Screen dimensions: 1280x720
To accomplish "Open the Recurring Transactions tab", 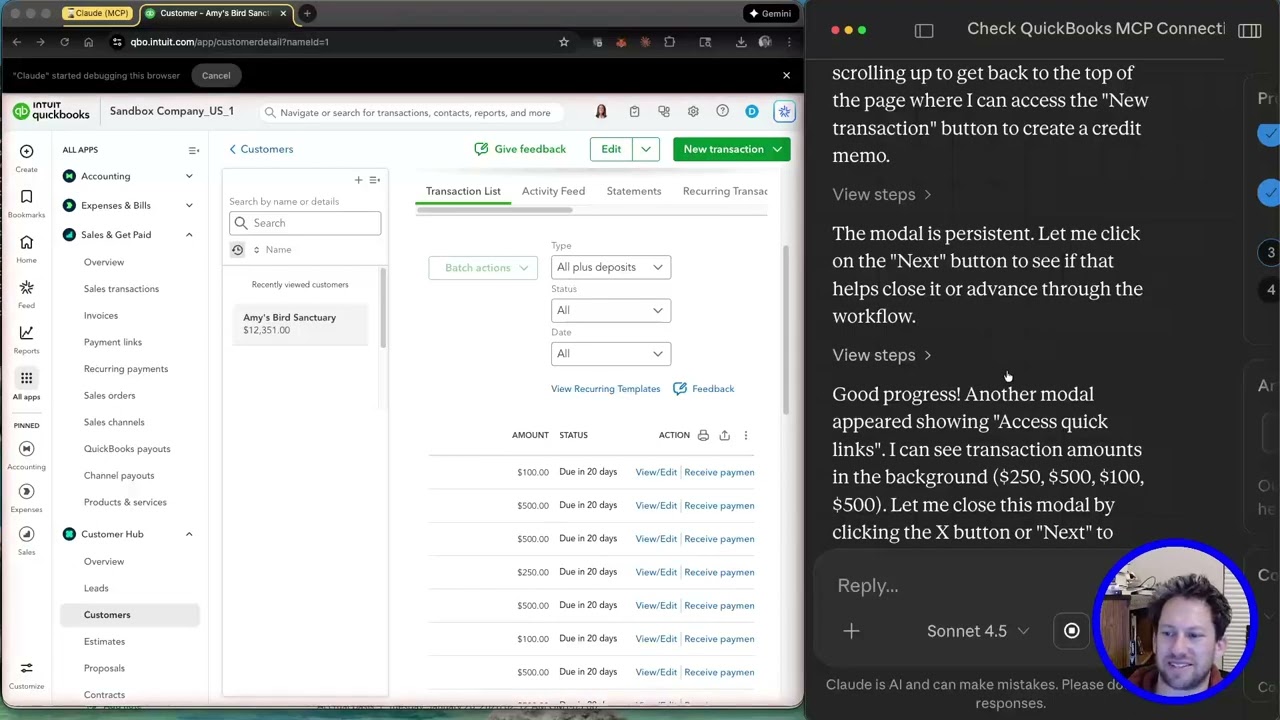I will [725, 191].
